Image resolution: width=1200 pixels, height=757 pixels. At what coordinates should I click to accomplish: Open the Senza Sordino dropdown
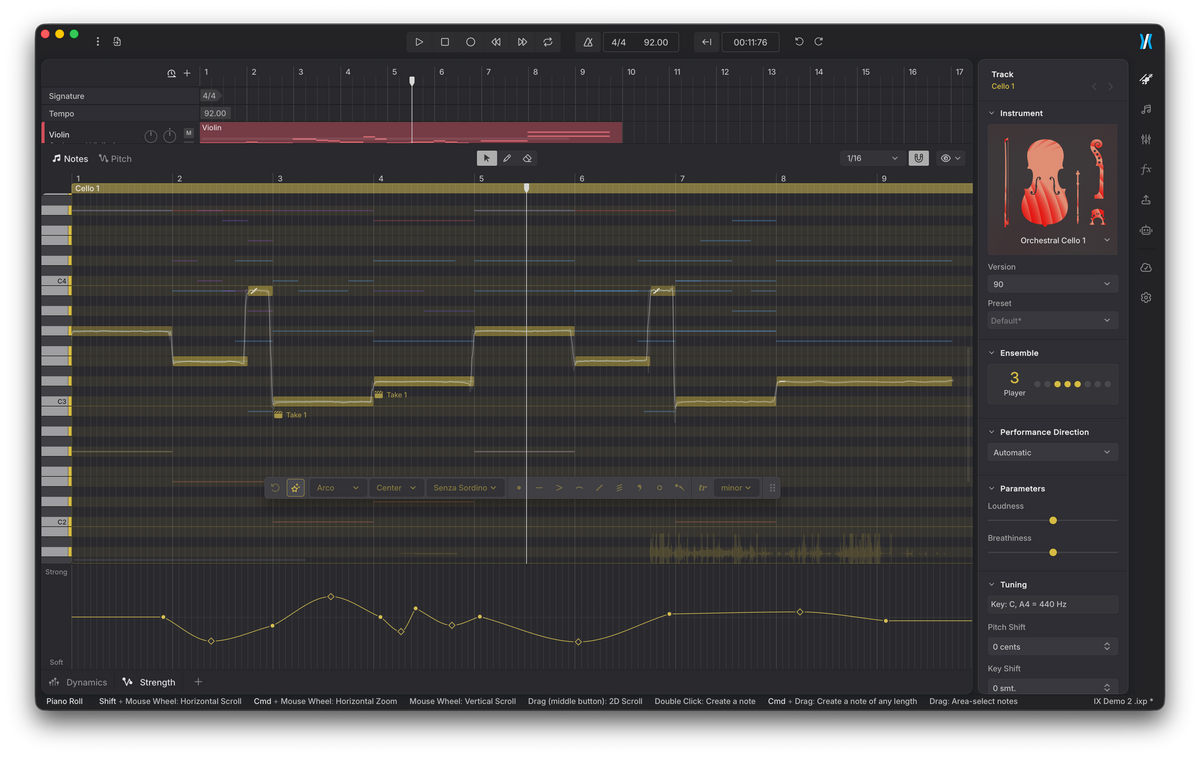464,488
